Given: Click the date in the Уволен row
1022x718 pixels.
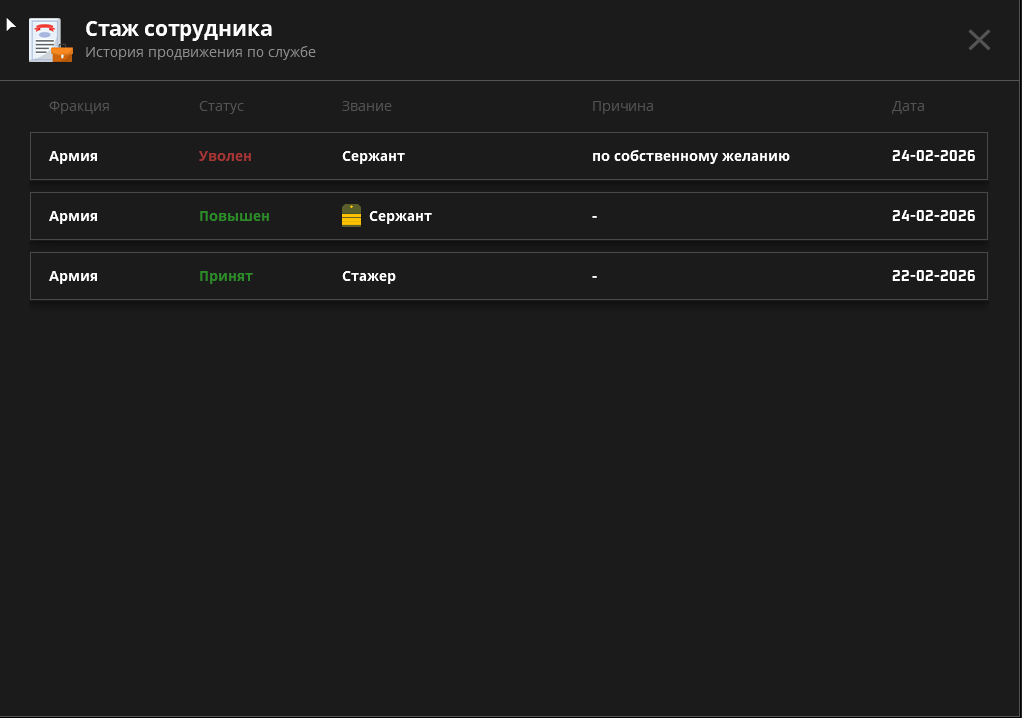Looking at the screenshot, I should click(x=933, y=156).
